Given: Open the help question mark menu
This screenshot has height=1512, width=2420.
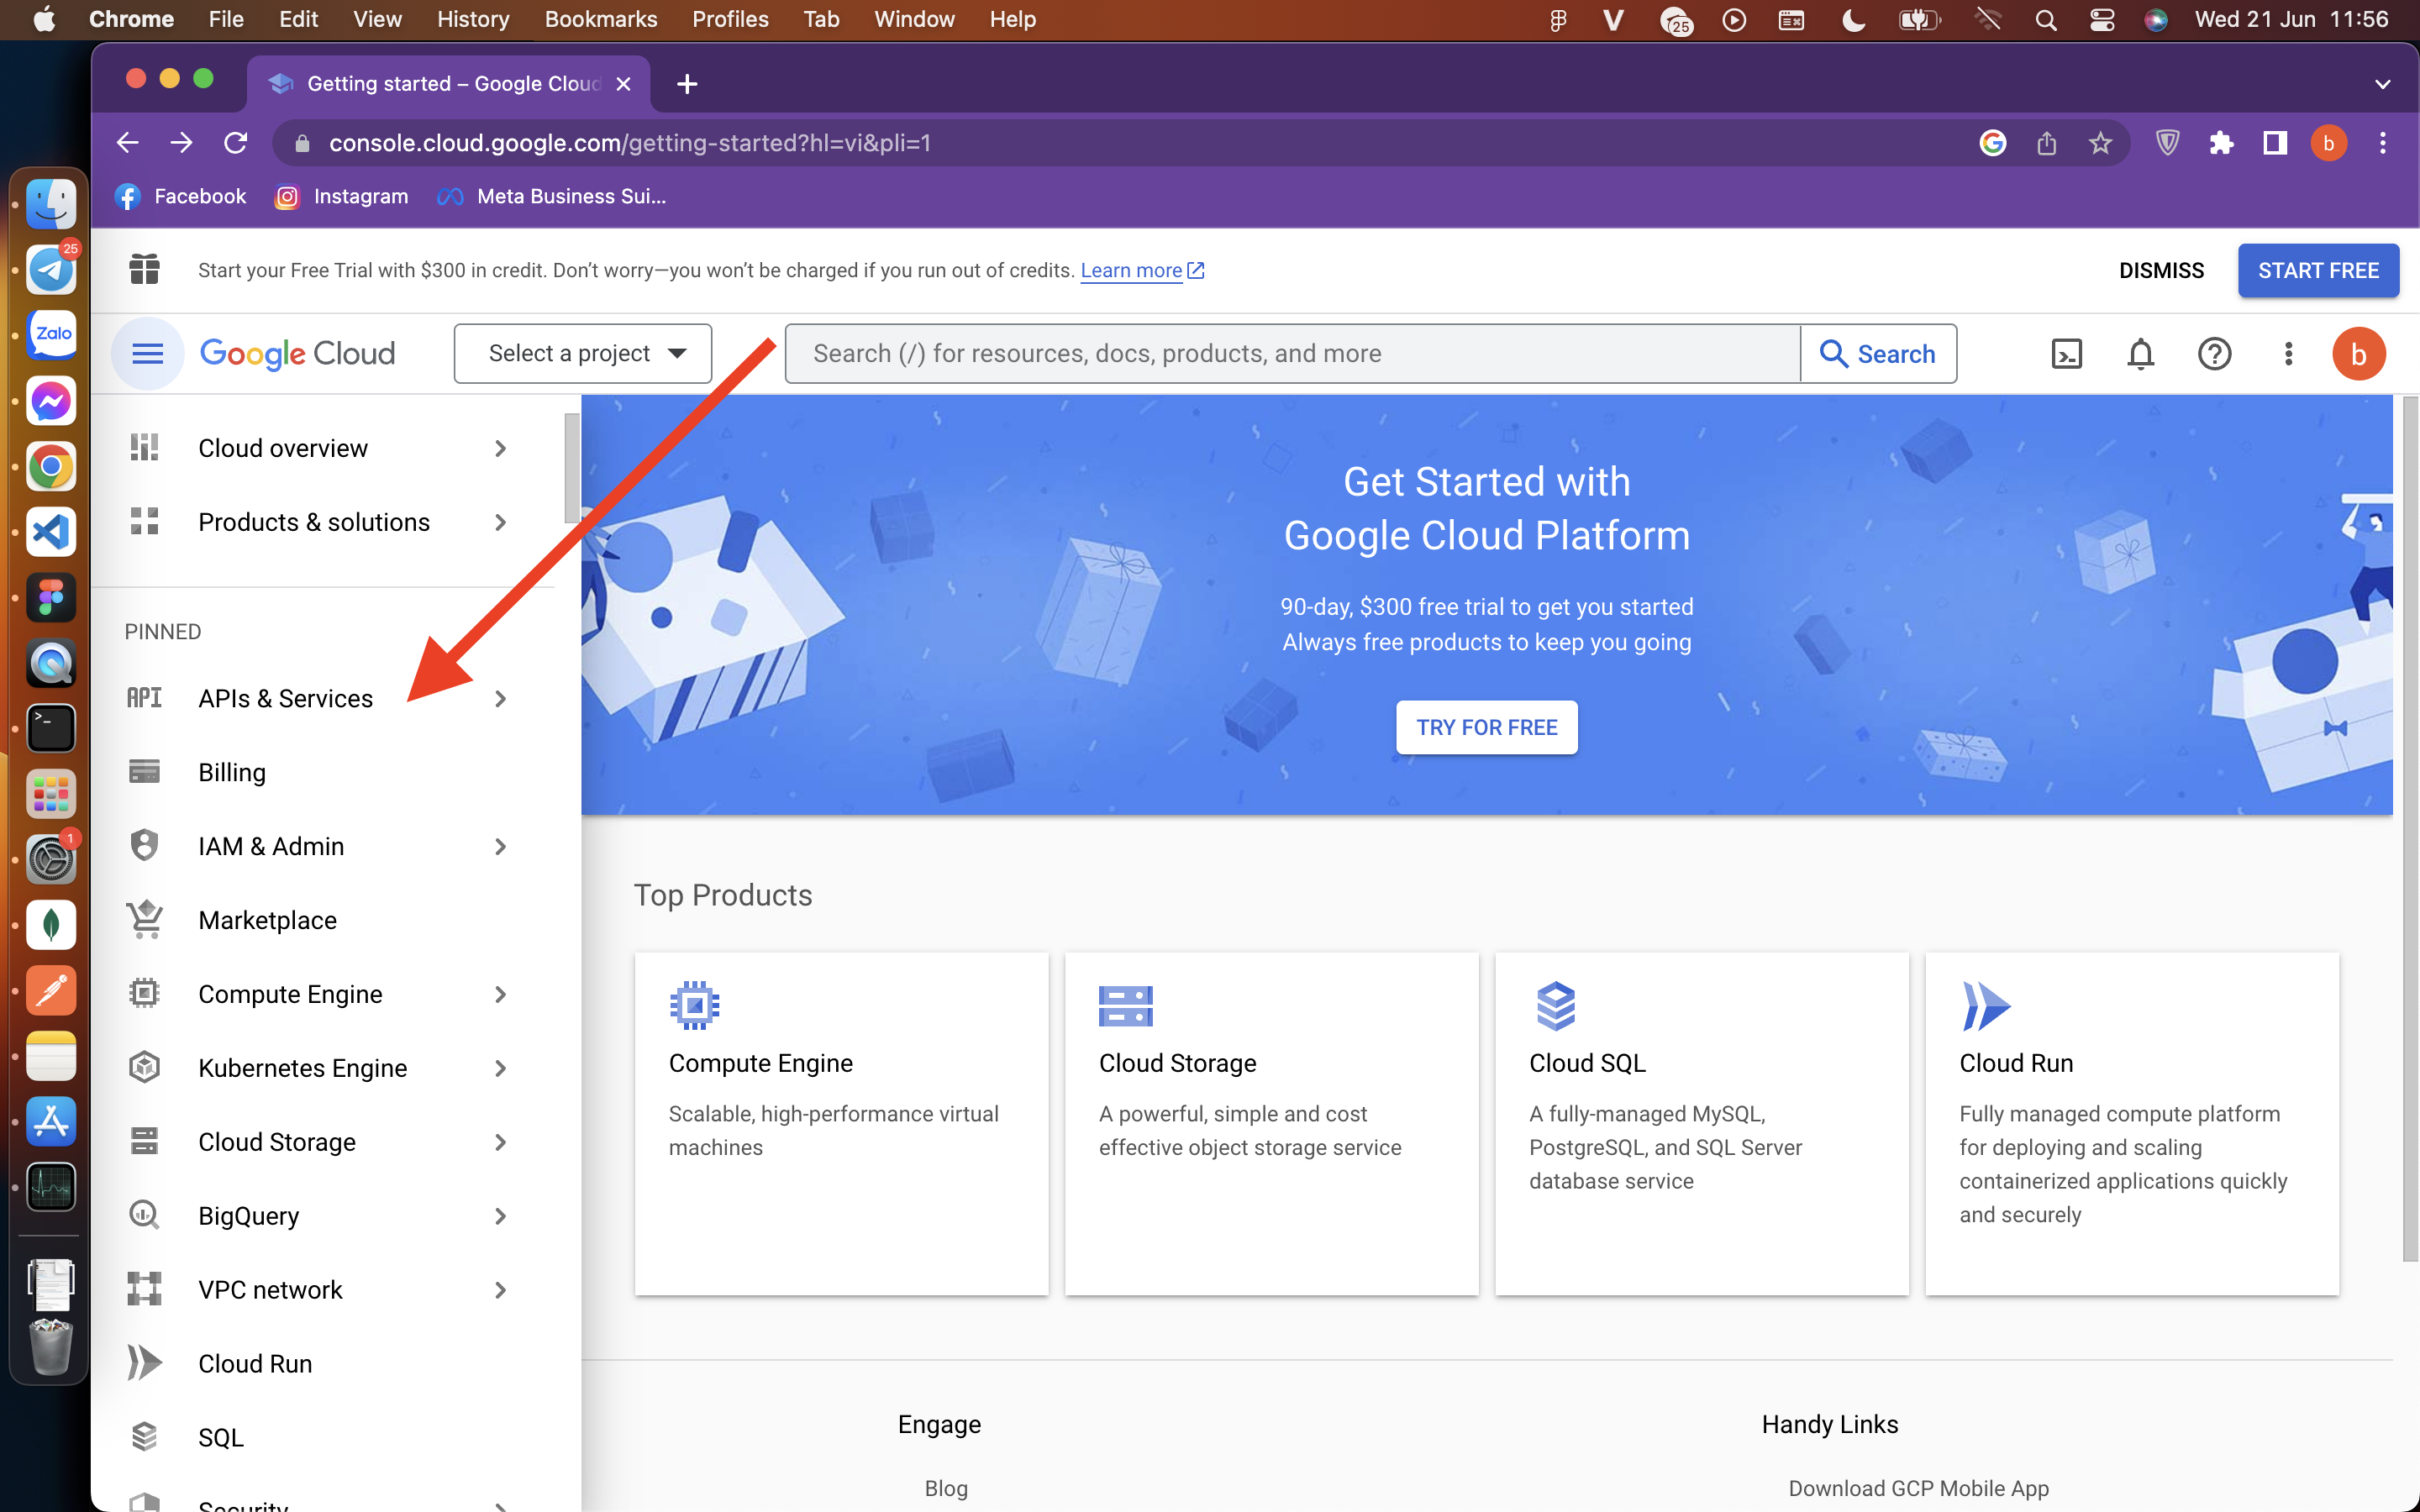Looking at the screenshot, I should 2214,354.
